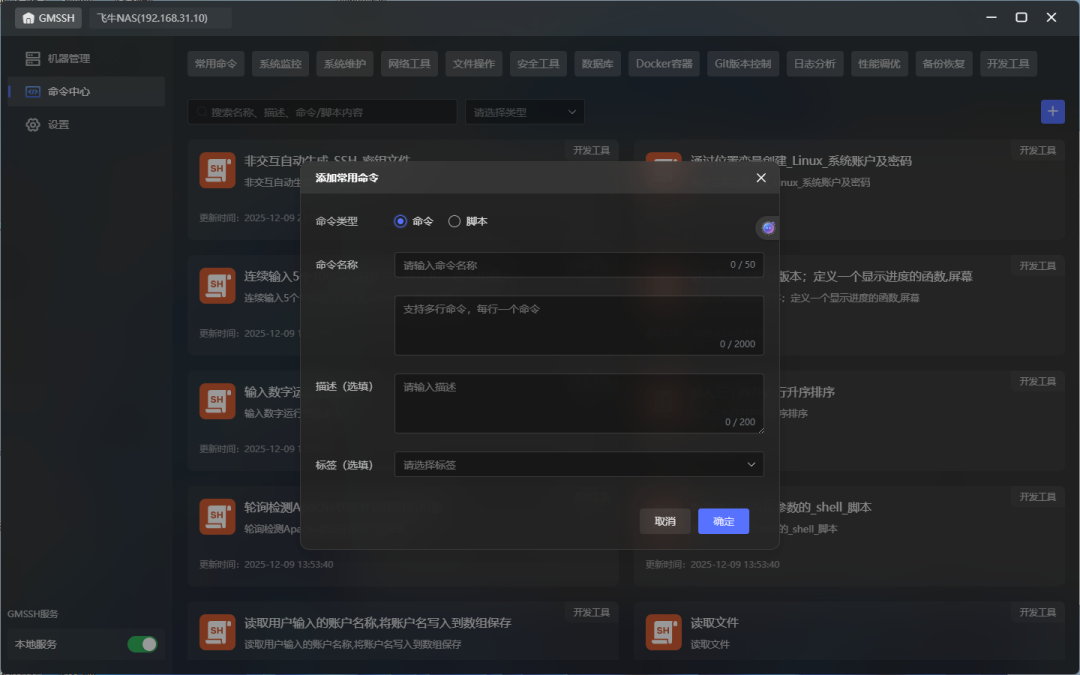
Task: Switch to 飞牛NAS(192.168.31.10) tab
Action: 160,18
